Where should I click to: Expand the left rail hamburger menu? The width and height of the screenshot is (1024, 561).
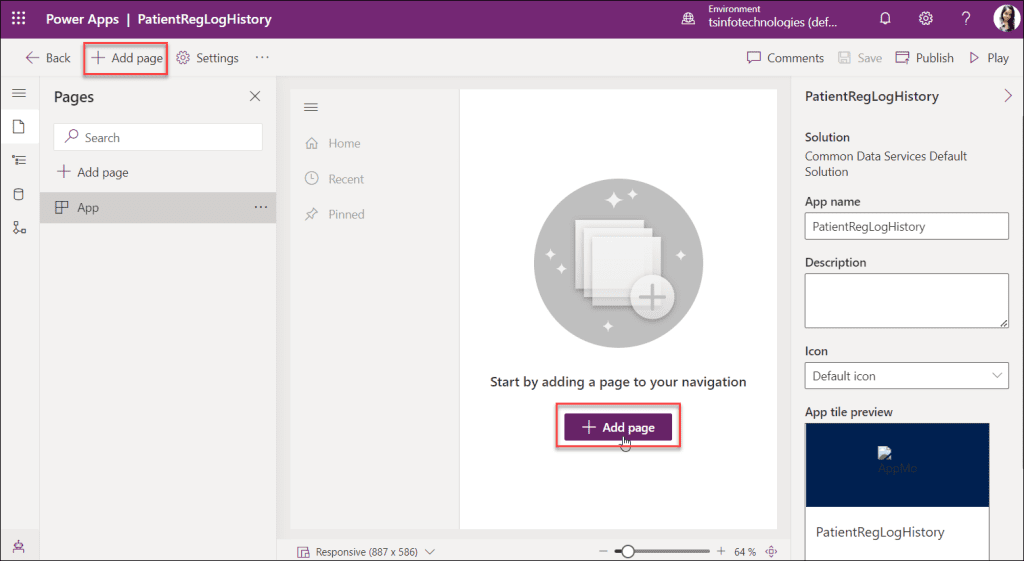click(19, 93)
